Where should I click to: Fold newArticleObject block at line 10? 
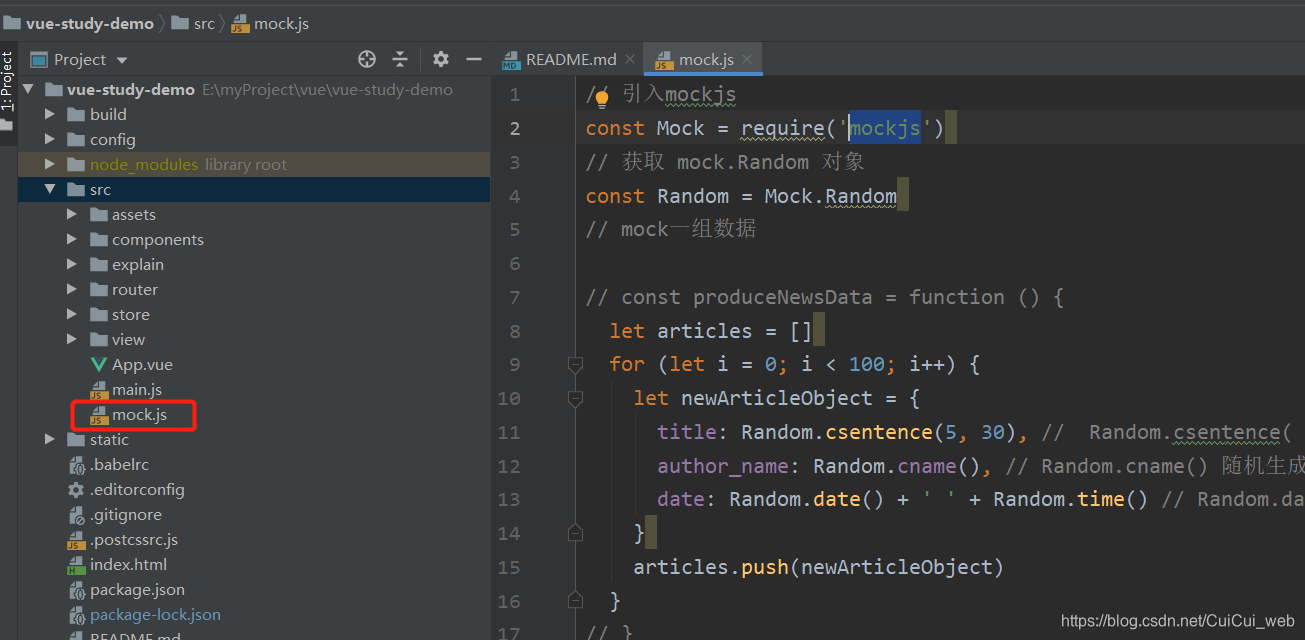pyautogui.click(x=575, y=399)
